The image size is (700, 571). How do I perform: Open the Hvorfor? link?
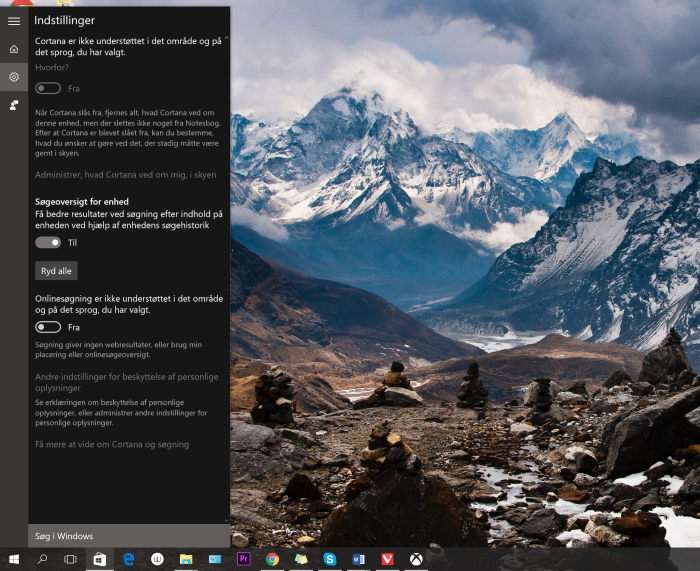(52, 67)
